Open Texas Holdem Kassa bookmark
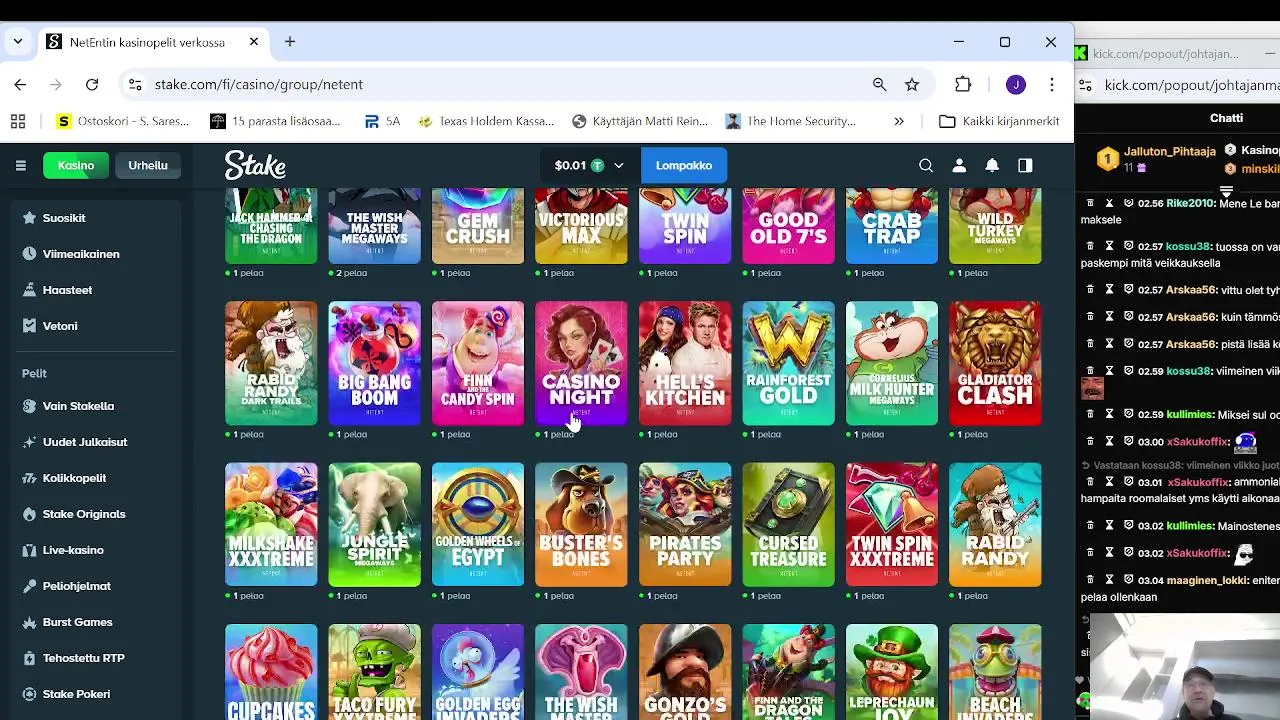Screen dimensions: 1280x720 (x=486, y=121)
